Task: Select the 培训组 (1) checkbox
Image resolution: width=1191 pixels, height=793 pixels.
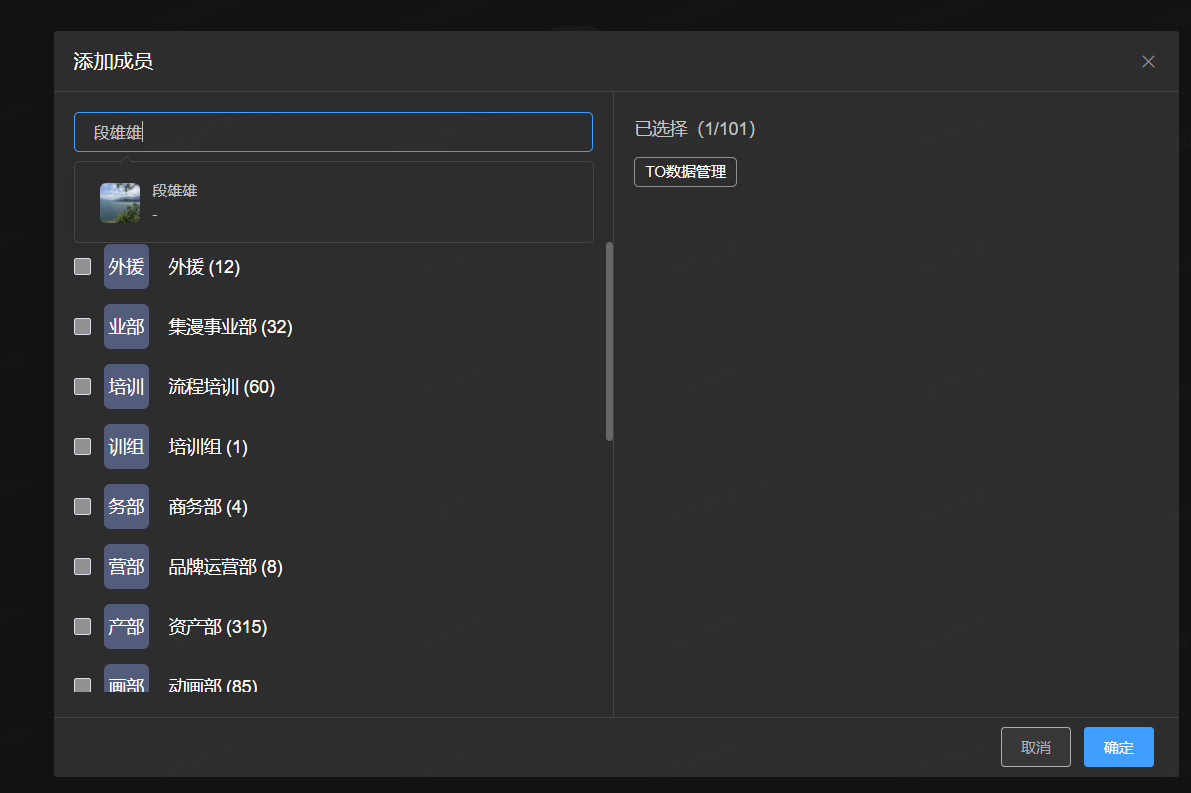Action: (x=83, y=447)
